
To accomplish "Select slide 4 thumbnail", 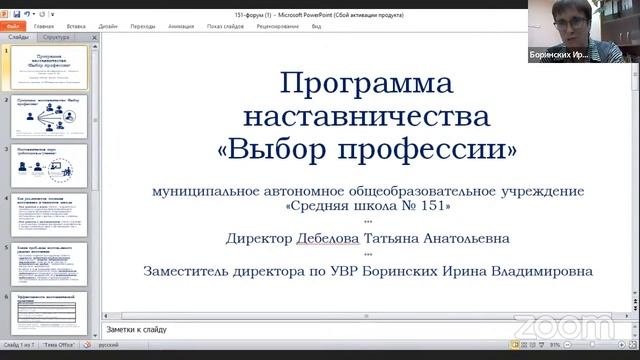I will coord(49,215).
